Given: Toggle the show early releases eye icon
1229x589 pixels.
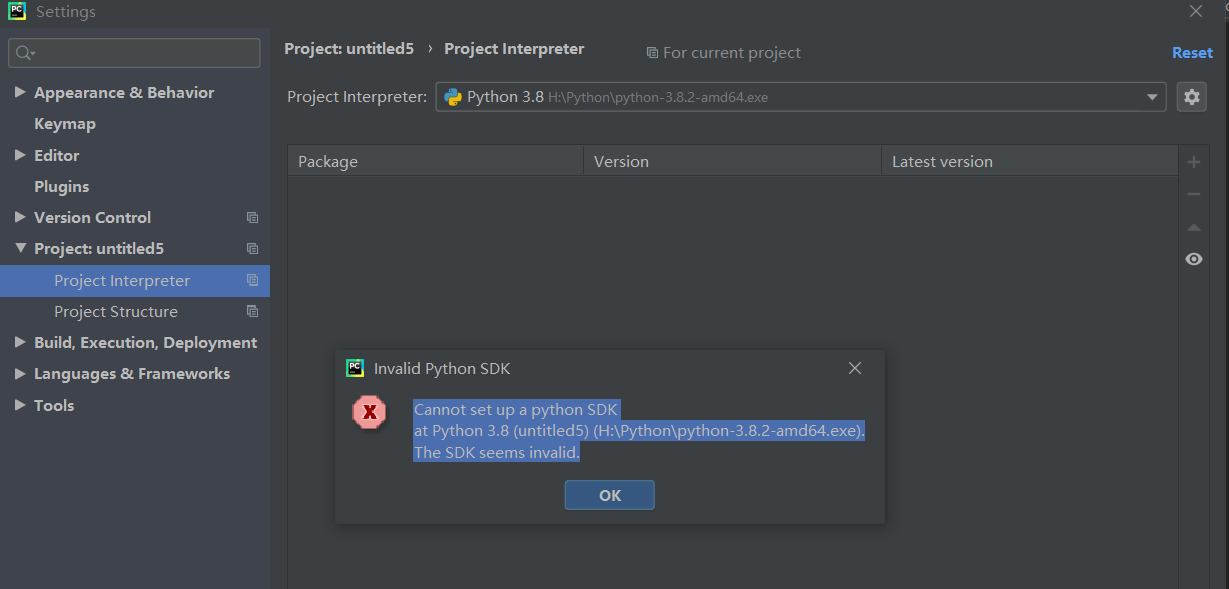Looking at the screenshot, I should (x=1193, y=259).
